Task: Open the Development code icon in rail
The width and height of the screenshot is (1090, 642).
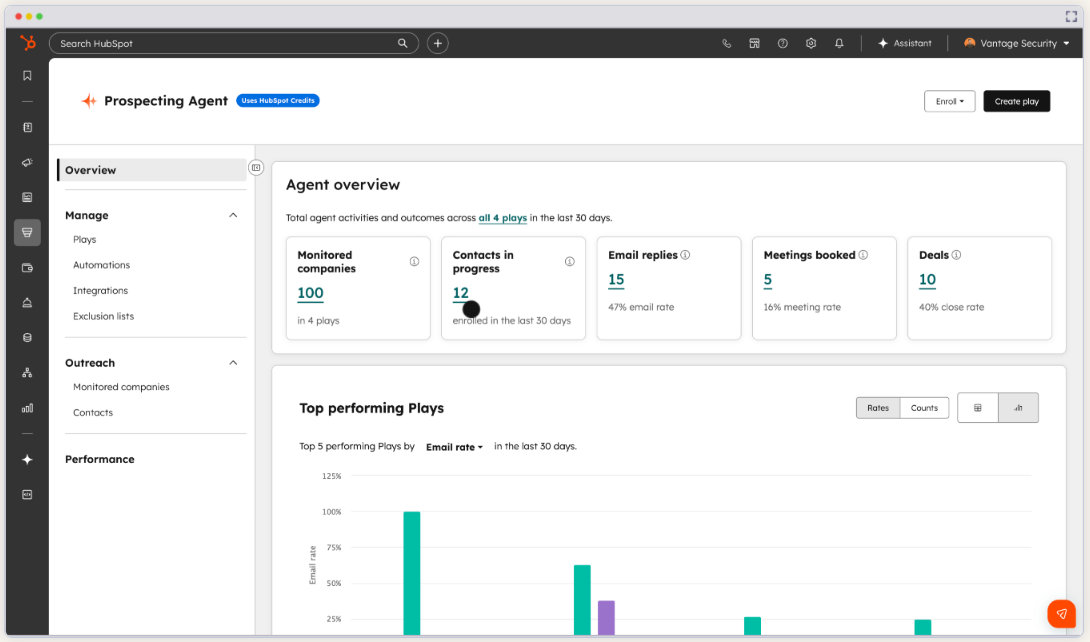Action: (x=27, y=495)
